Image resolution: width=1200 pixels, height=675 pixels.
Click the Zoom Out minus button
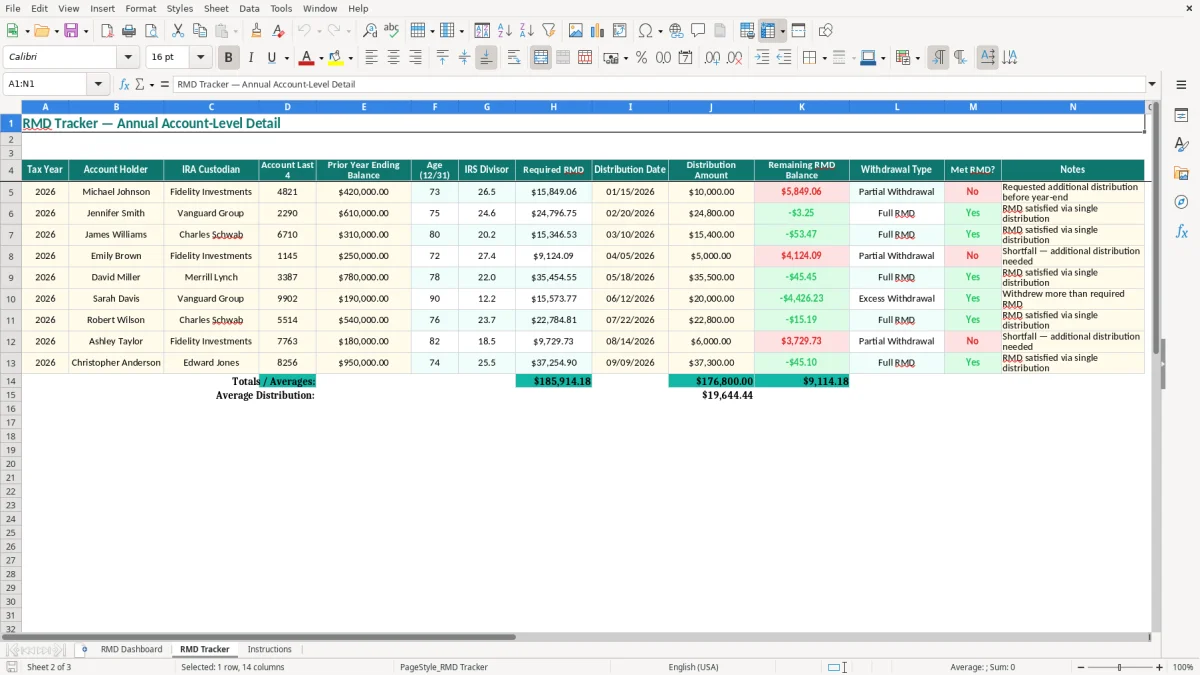[1081, 667]
